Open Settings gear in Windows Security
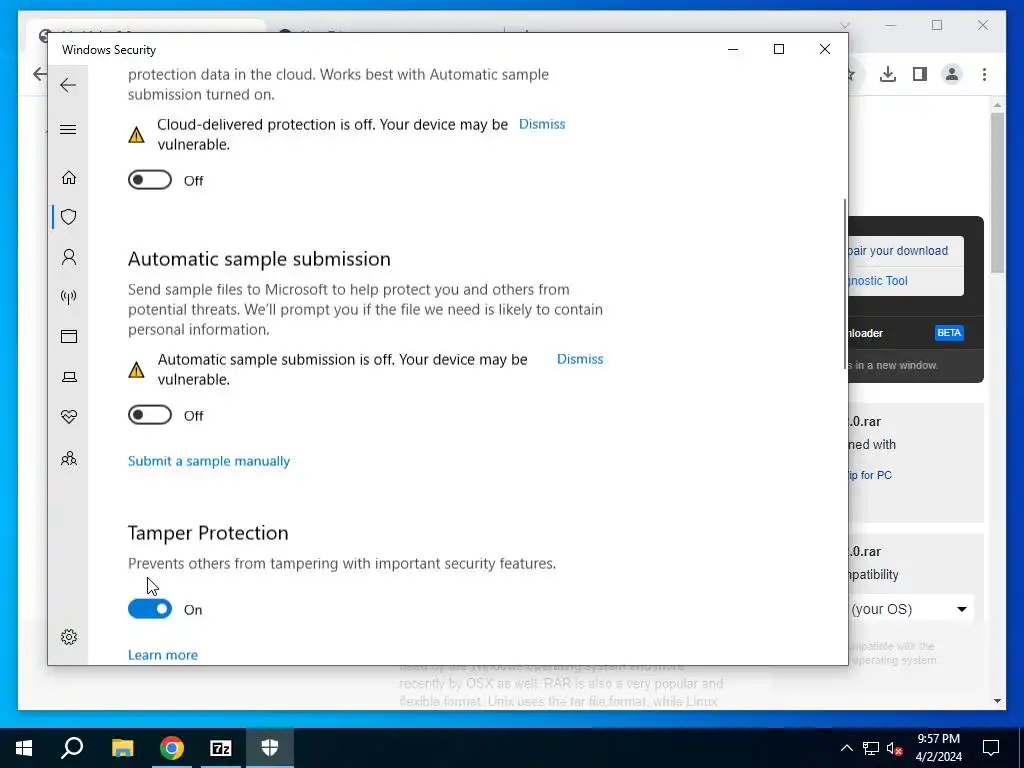 [x=69, y=637]
